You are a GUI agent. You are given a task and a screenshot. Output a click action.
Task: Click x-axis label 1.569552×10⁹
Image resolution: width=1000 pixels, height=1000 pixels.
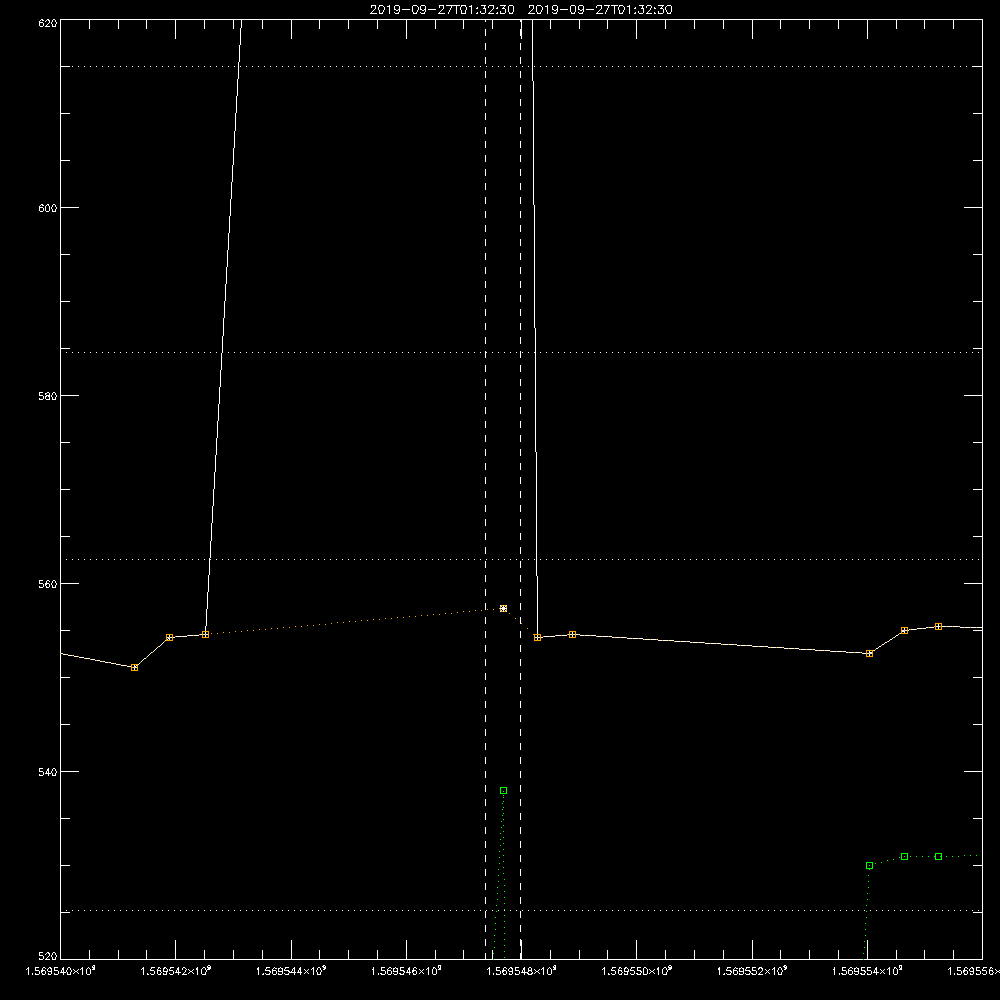pyautogui.click(x=752, y=971)
